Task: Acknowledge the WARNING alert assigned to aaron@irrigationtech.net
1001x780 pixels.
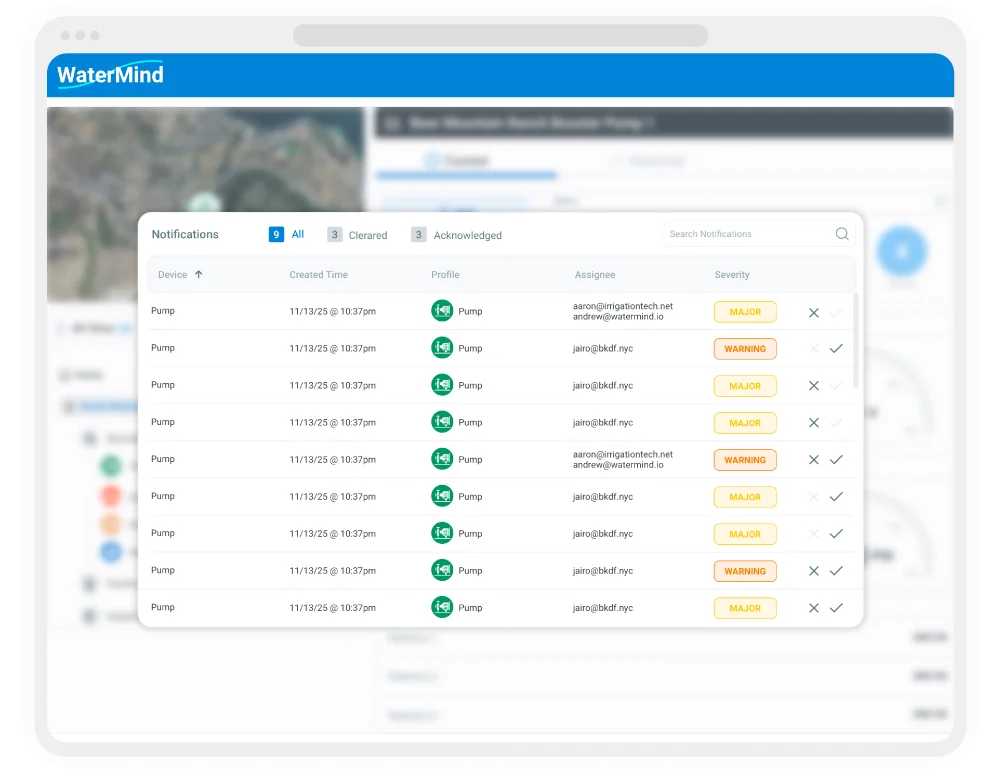Action: [x=836, y=460]
